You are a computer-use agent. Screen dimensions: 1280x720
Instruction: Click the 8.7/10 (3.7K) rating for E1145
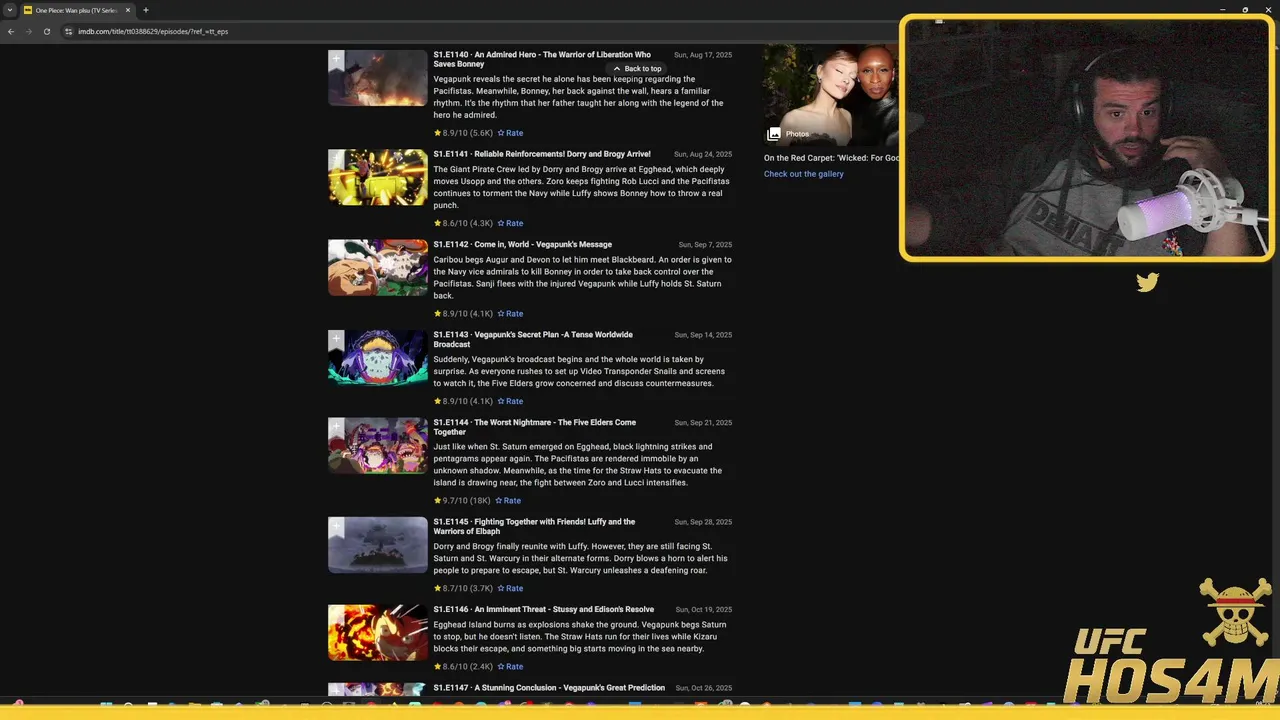[x=464, y=588]
